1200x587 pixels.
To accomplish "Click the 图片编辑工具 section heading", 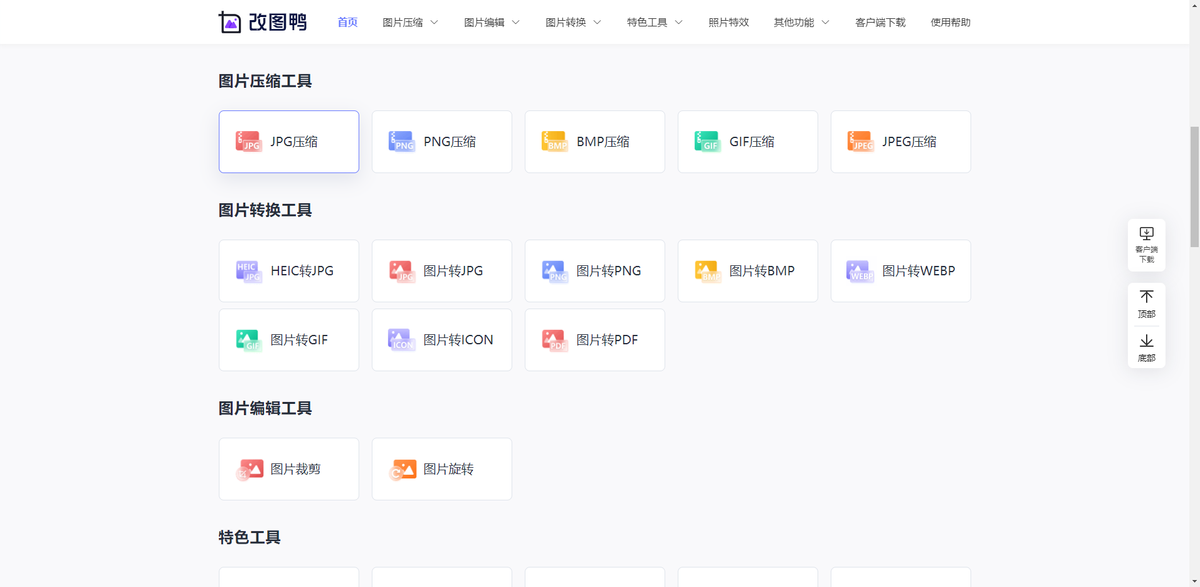I will point(265,408).
